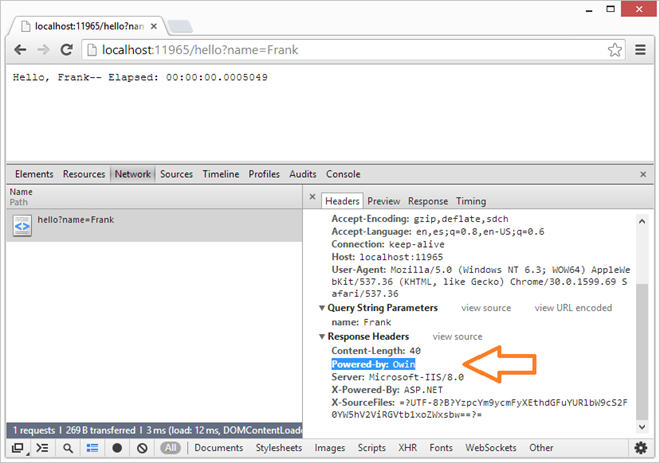The width and height of the screenshot is (660, 463).
Task: Click the highlighted Powered-by: Owin header
Action: click(373, 364)
